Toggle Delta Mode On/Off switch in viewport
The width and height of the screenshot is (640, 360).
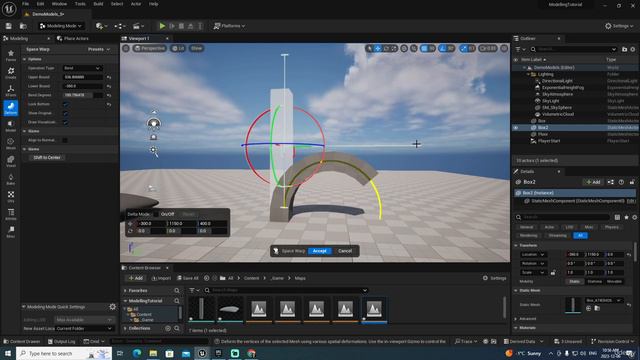click(x=156, y=214)
